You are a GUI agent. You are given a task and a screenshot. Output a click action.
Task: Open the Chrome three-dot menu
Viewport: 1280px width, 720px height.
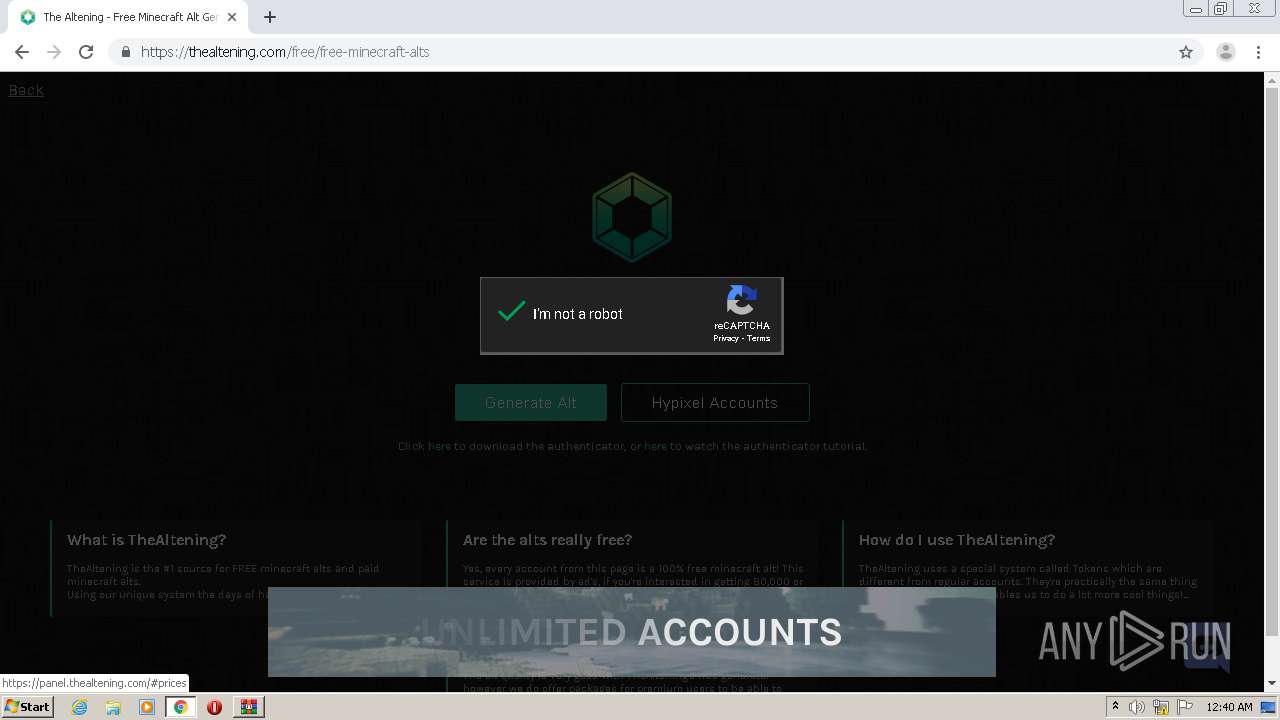click(x=1259, y=52)
